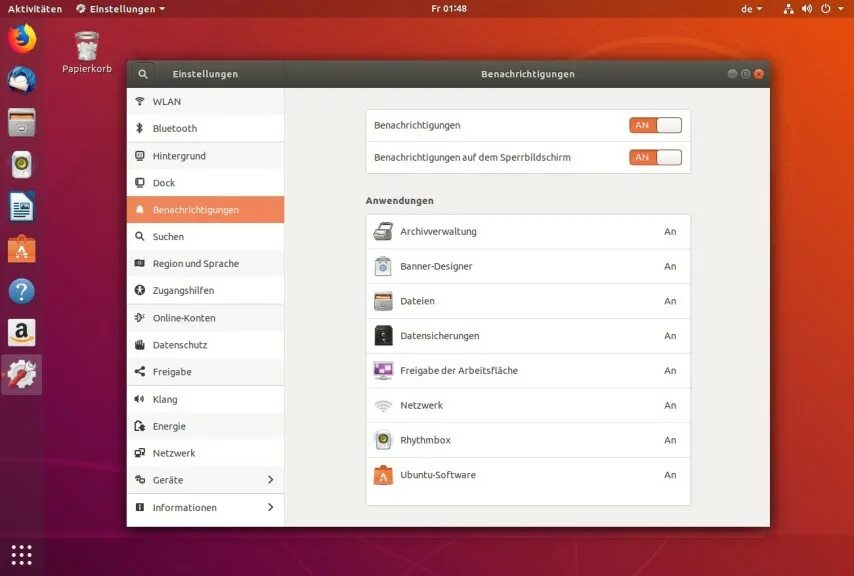The width and height of the screenshot is (854, 576).
Task: Click the Energie battery icon
Action: tap(140, 426)
